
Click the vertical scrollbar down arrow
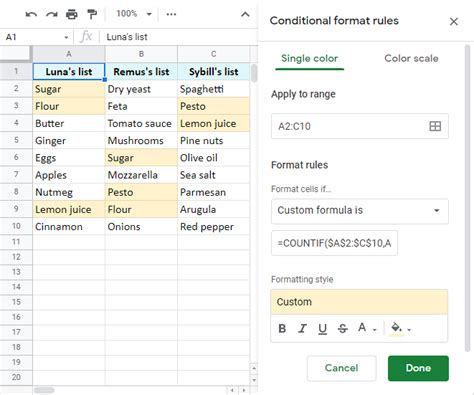click(254, 380)
